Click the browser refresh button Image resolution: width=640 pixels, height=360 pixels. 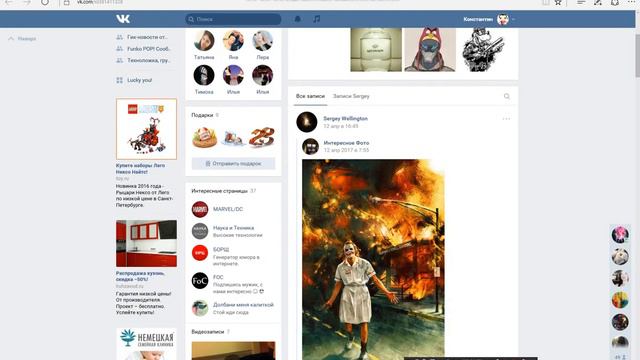pyautogui.click(x=45, y=2)
